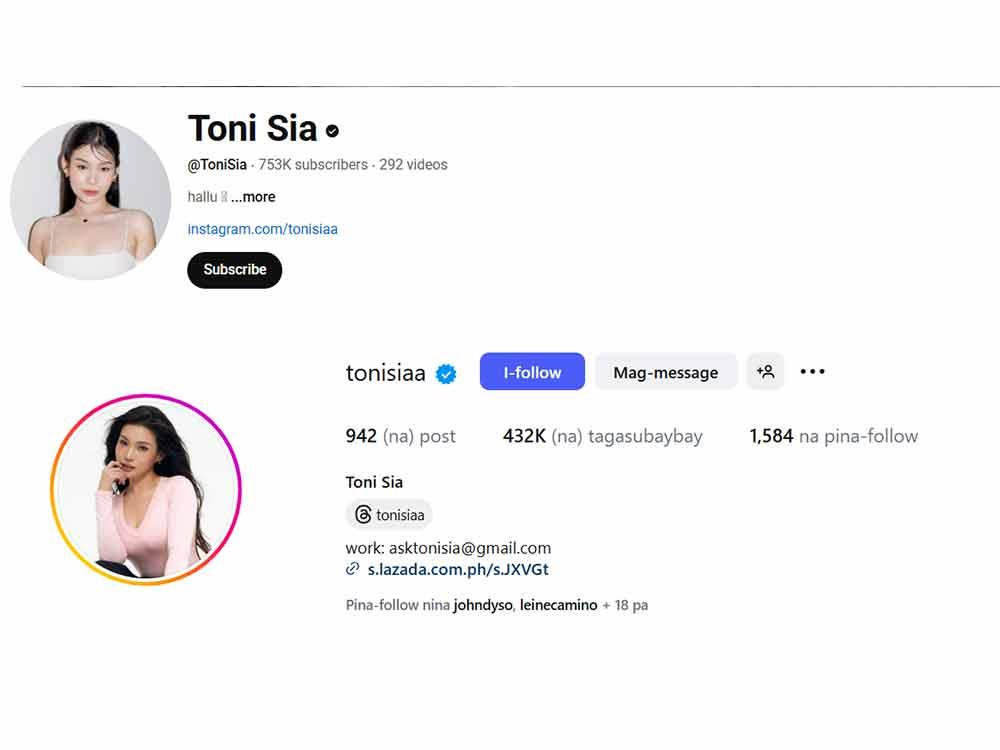Click the blue verified badge beside tonisiaa
Image resolution: width=1000 pixels, height=750 pixels.
point(446,372)
